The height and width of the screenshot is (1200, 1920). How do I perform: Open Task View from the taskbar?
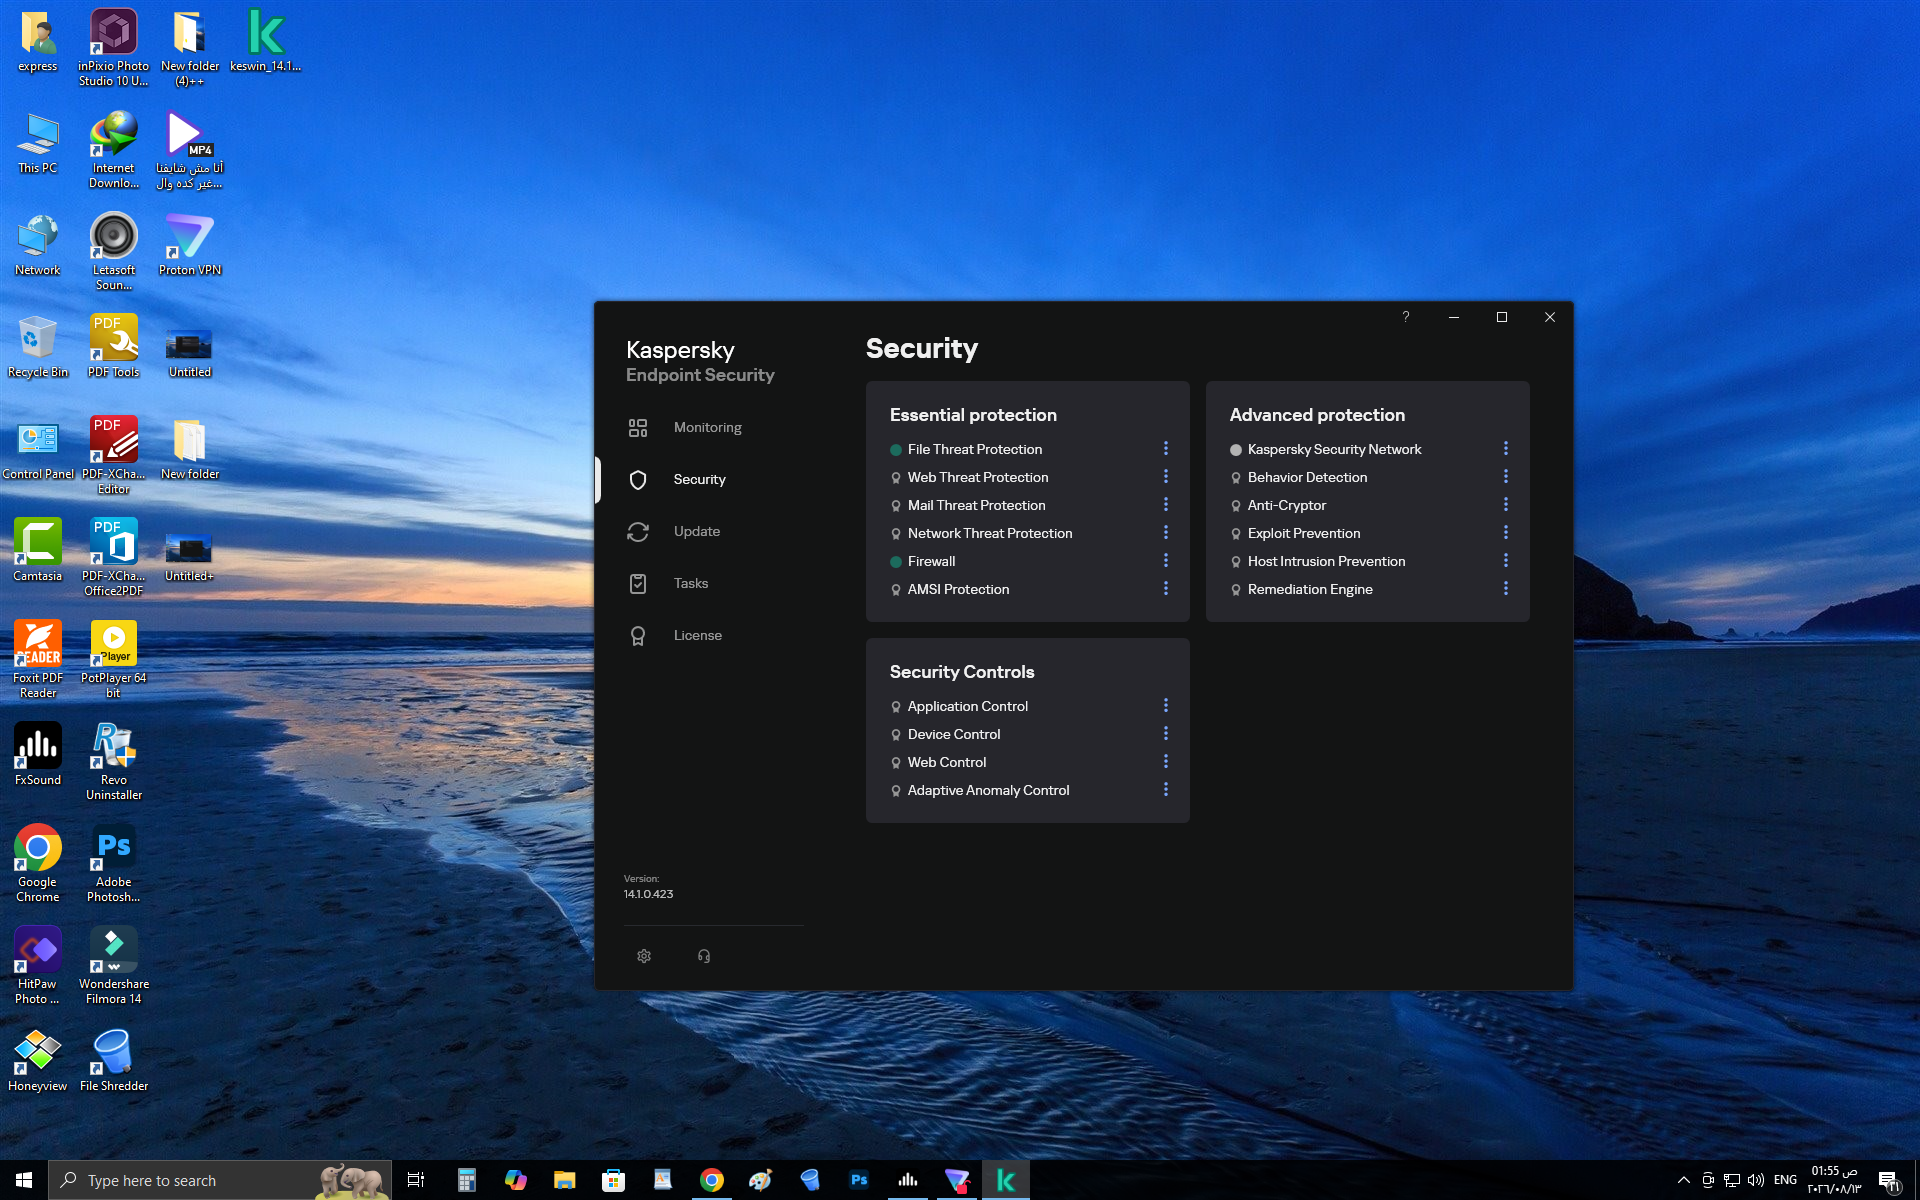point(416,1180)
